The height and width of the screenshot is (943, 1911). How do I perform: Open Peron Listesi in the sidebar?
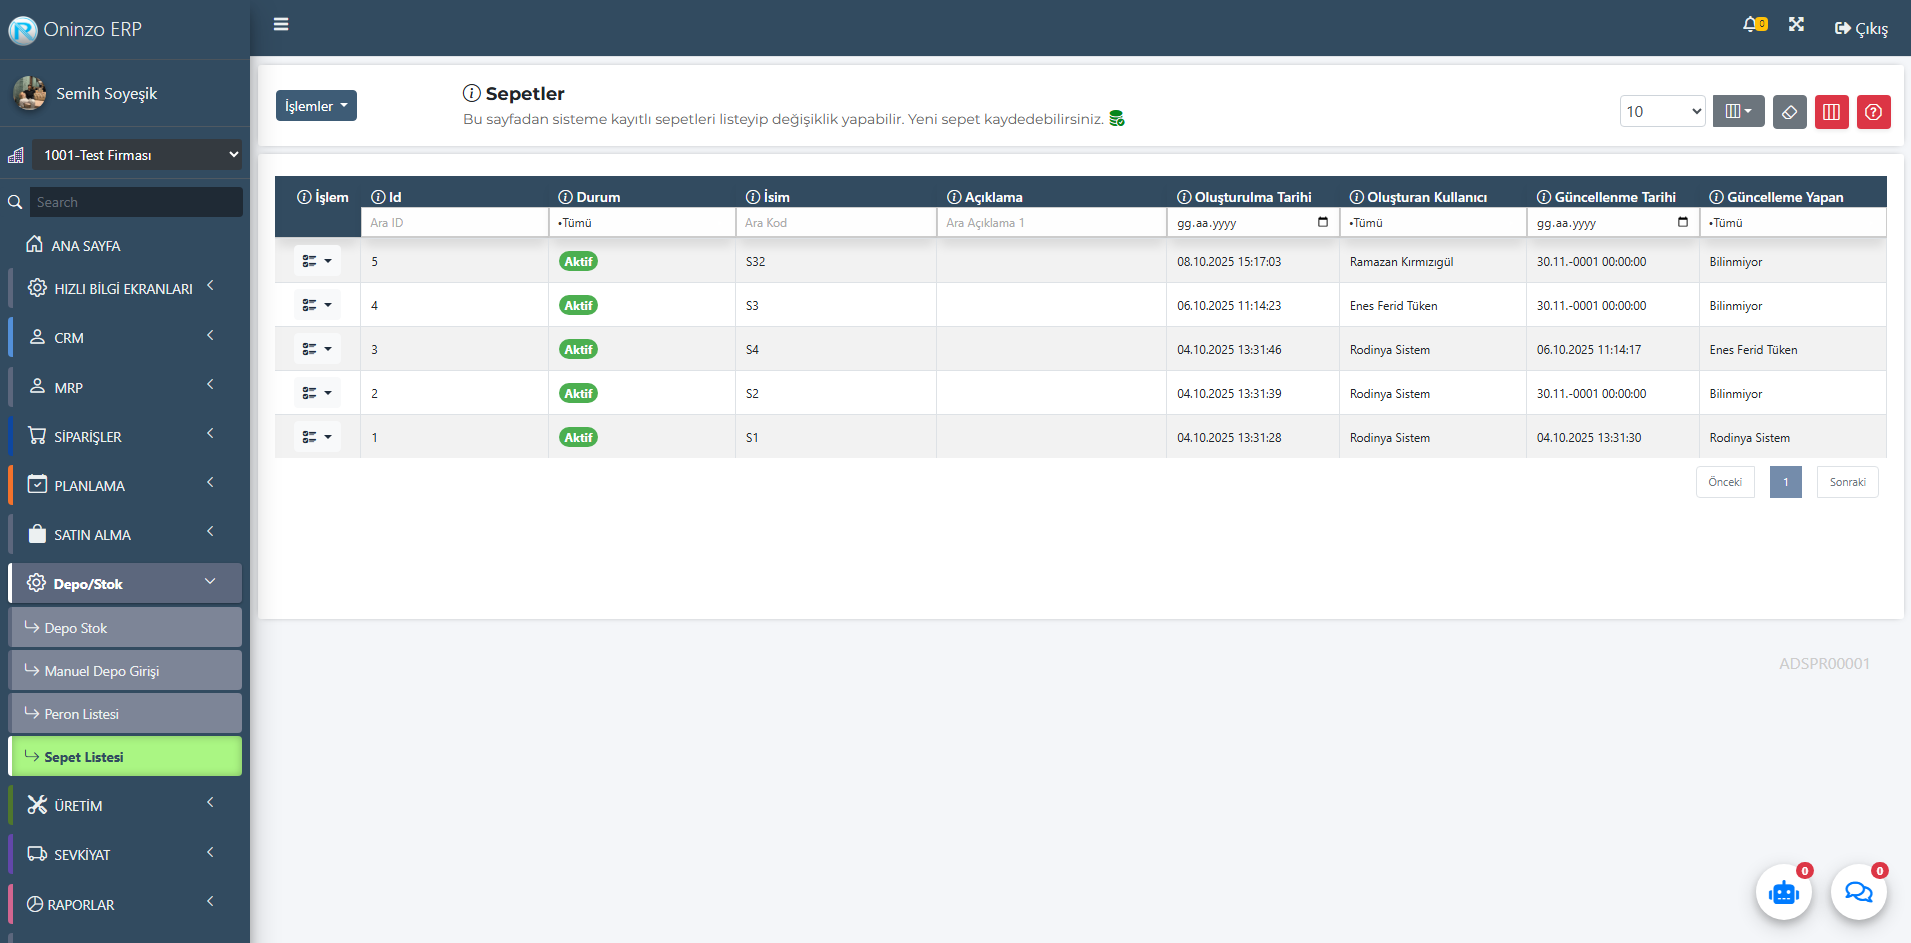pyautogui.click(x=125, y=714)
